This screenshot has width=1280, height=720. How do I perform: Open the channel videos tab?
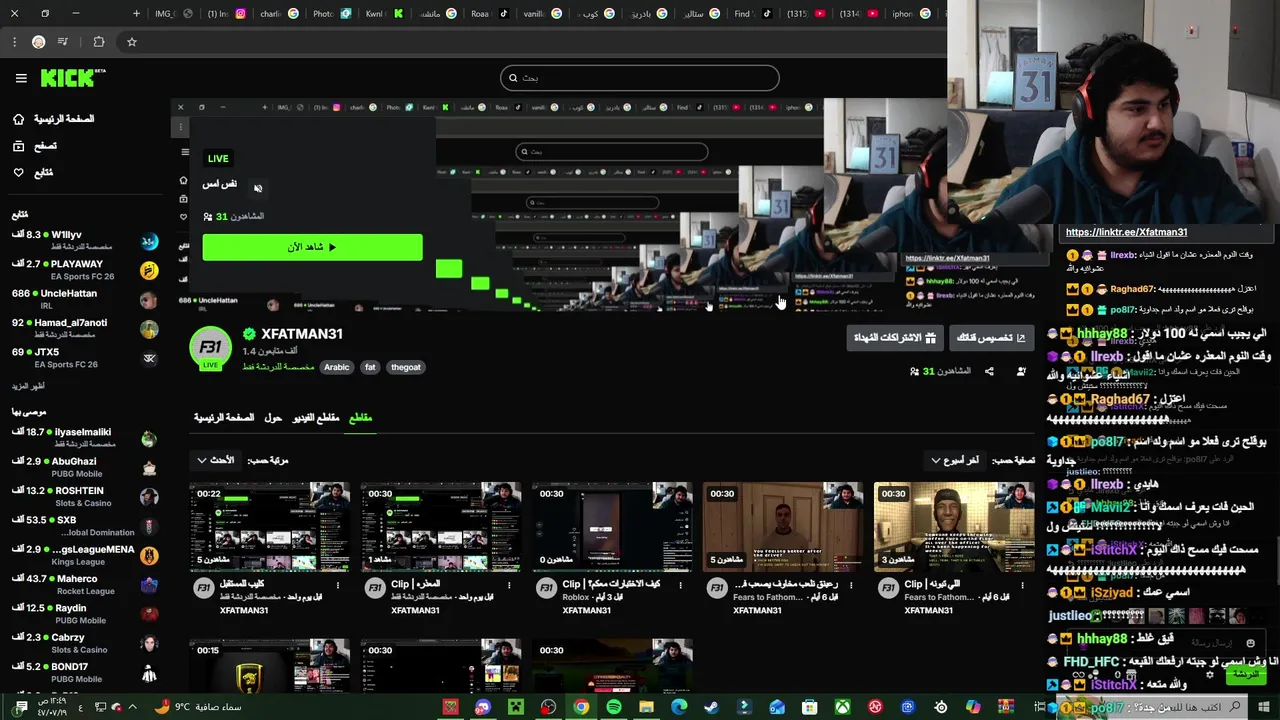[316, 417]
